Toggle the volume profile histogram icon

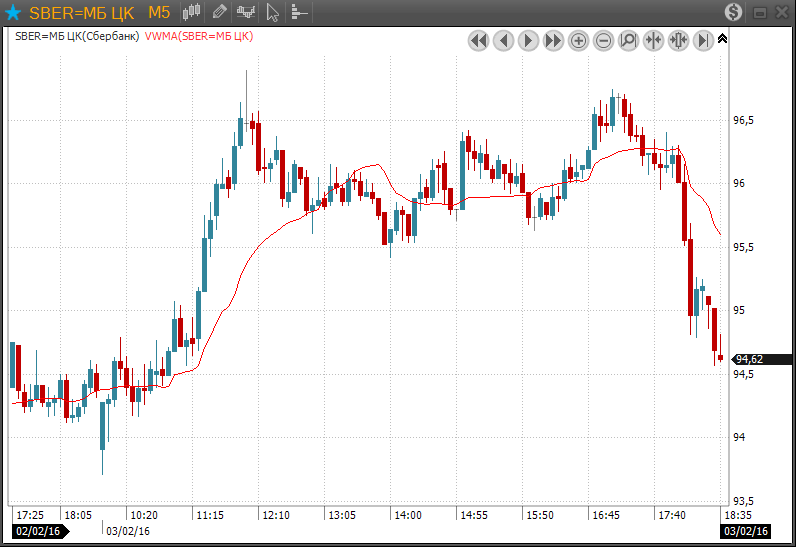tap(298, 12)
